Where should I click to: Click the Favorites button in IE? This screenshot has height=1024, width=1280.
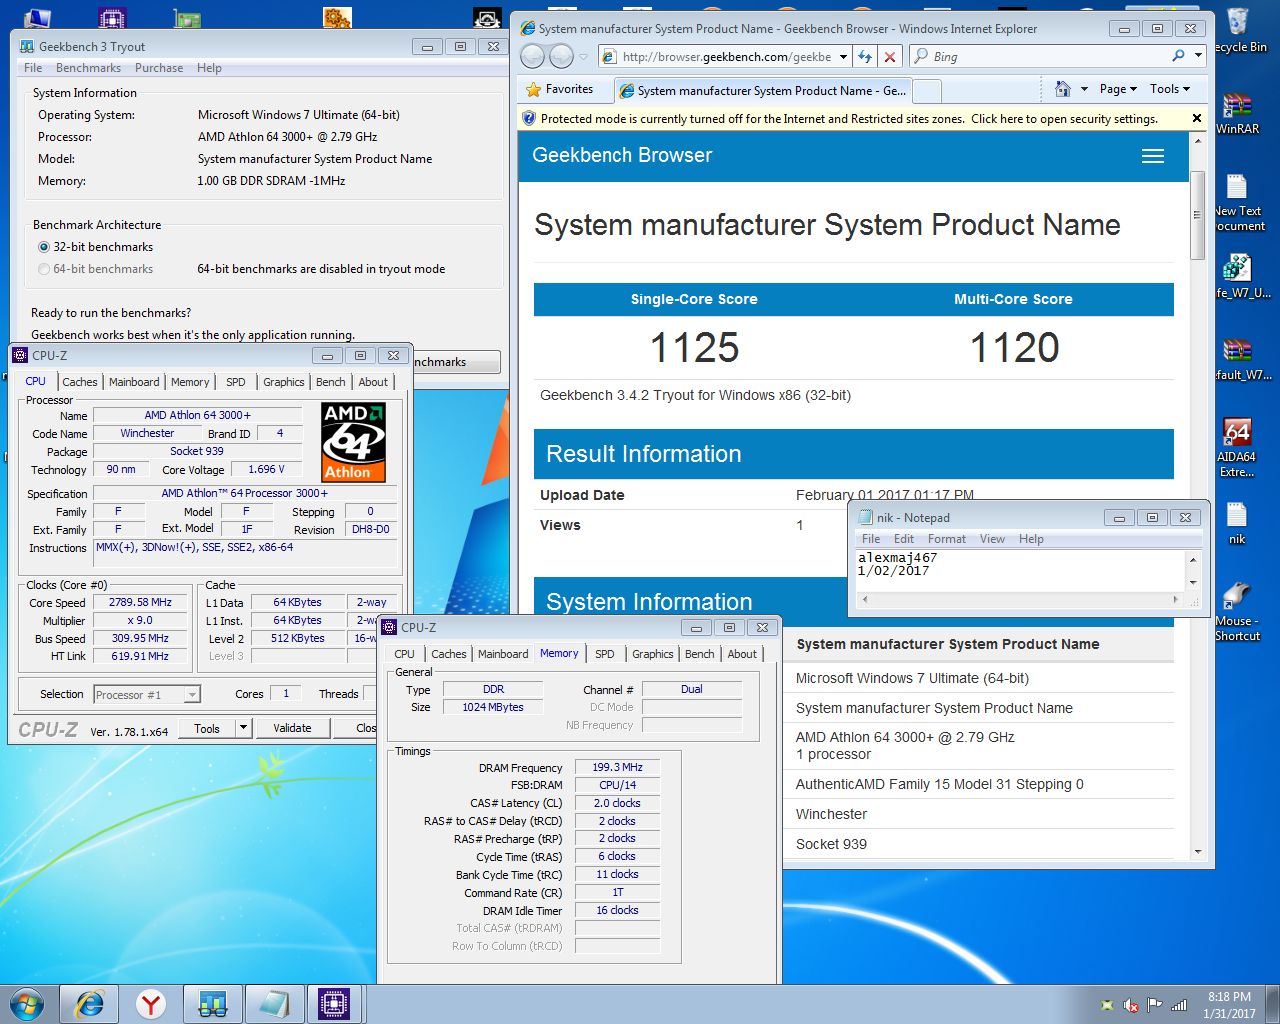point(560,89)
